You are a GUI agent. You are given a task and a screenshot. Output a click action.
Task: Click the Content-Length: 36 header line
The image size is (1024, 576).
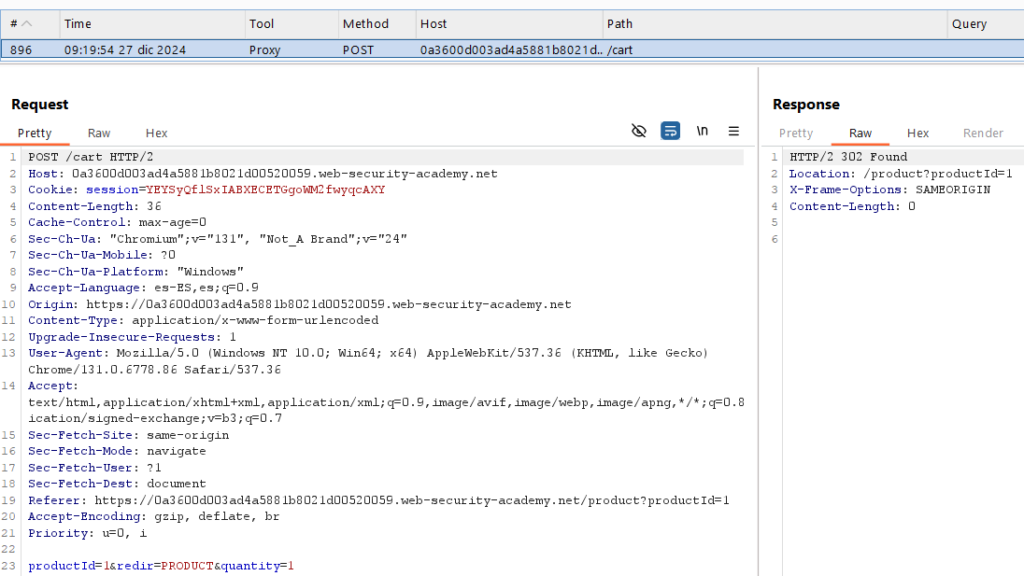pos(95,206)
